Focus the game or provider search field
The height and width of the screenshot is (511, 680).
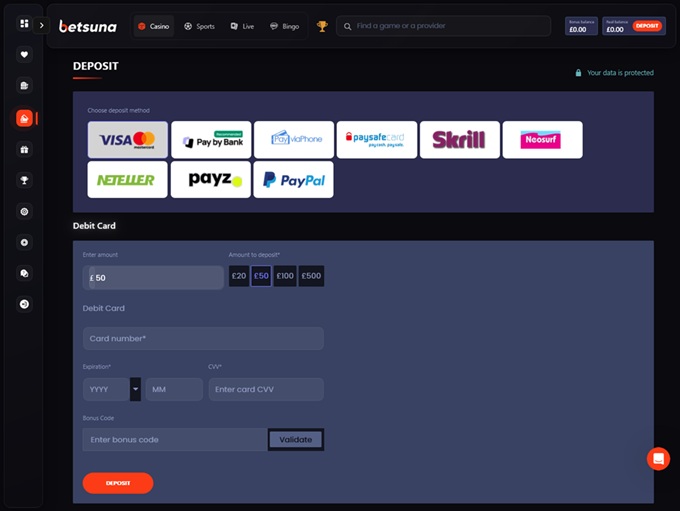point(443,26)
